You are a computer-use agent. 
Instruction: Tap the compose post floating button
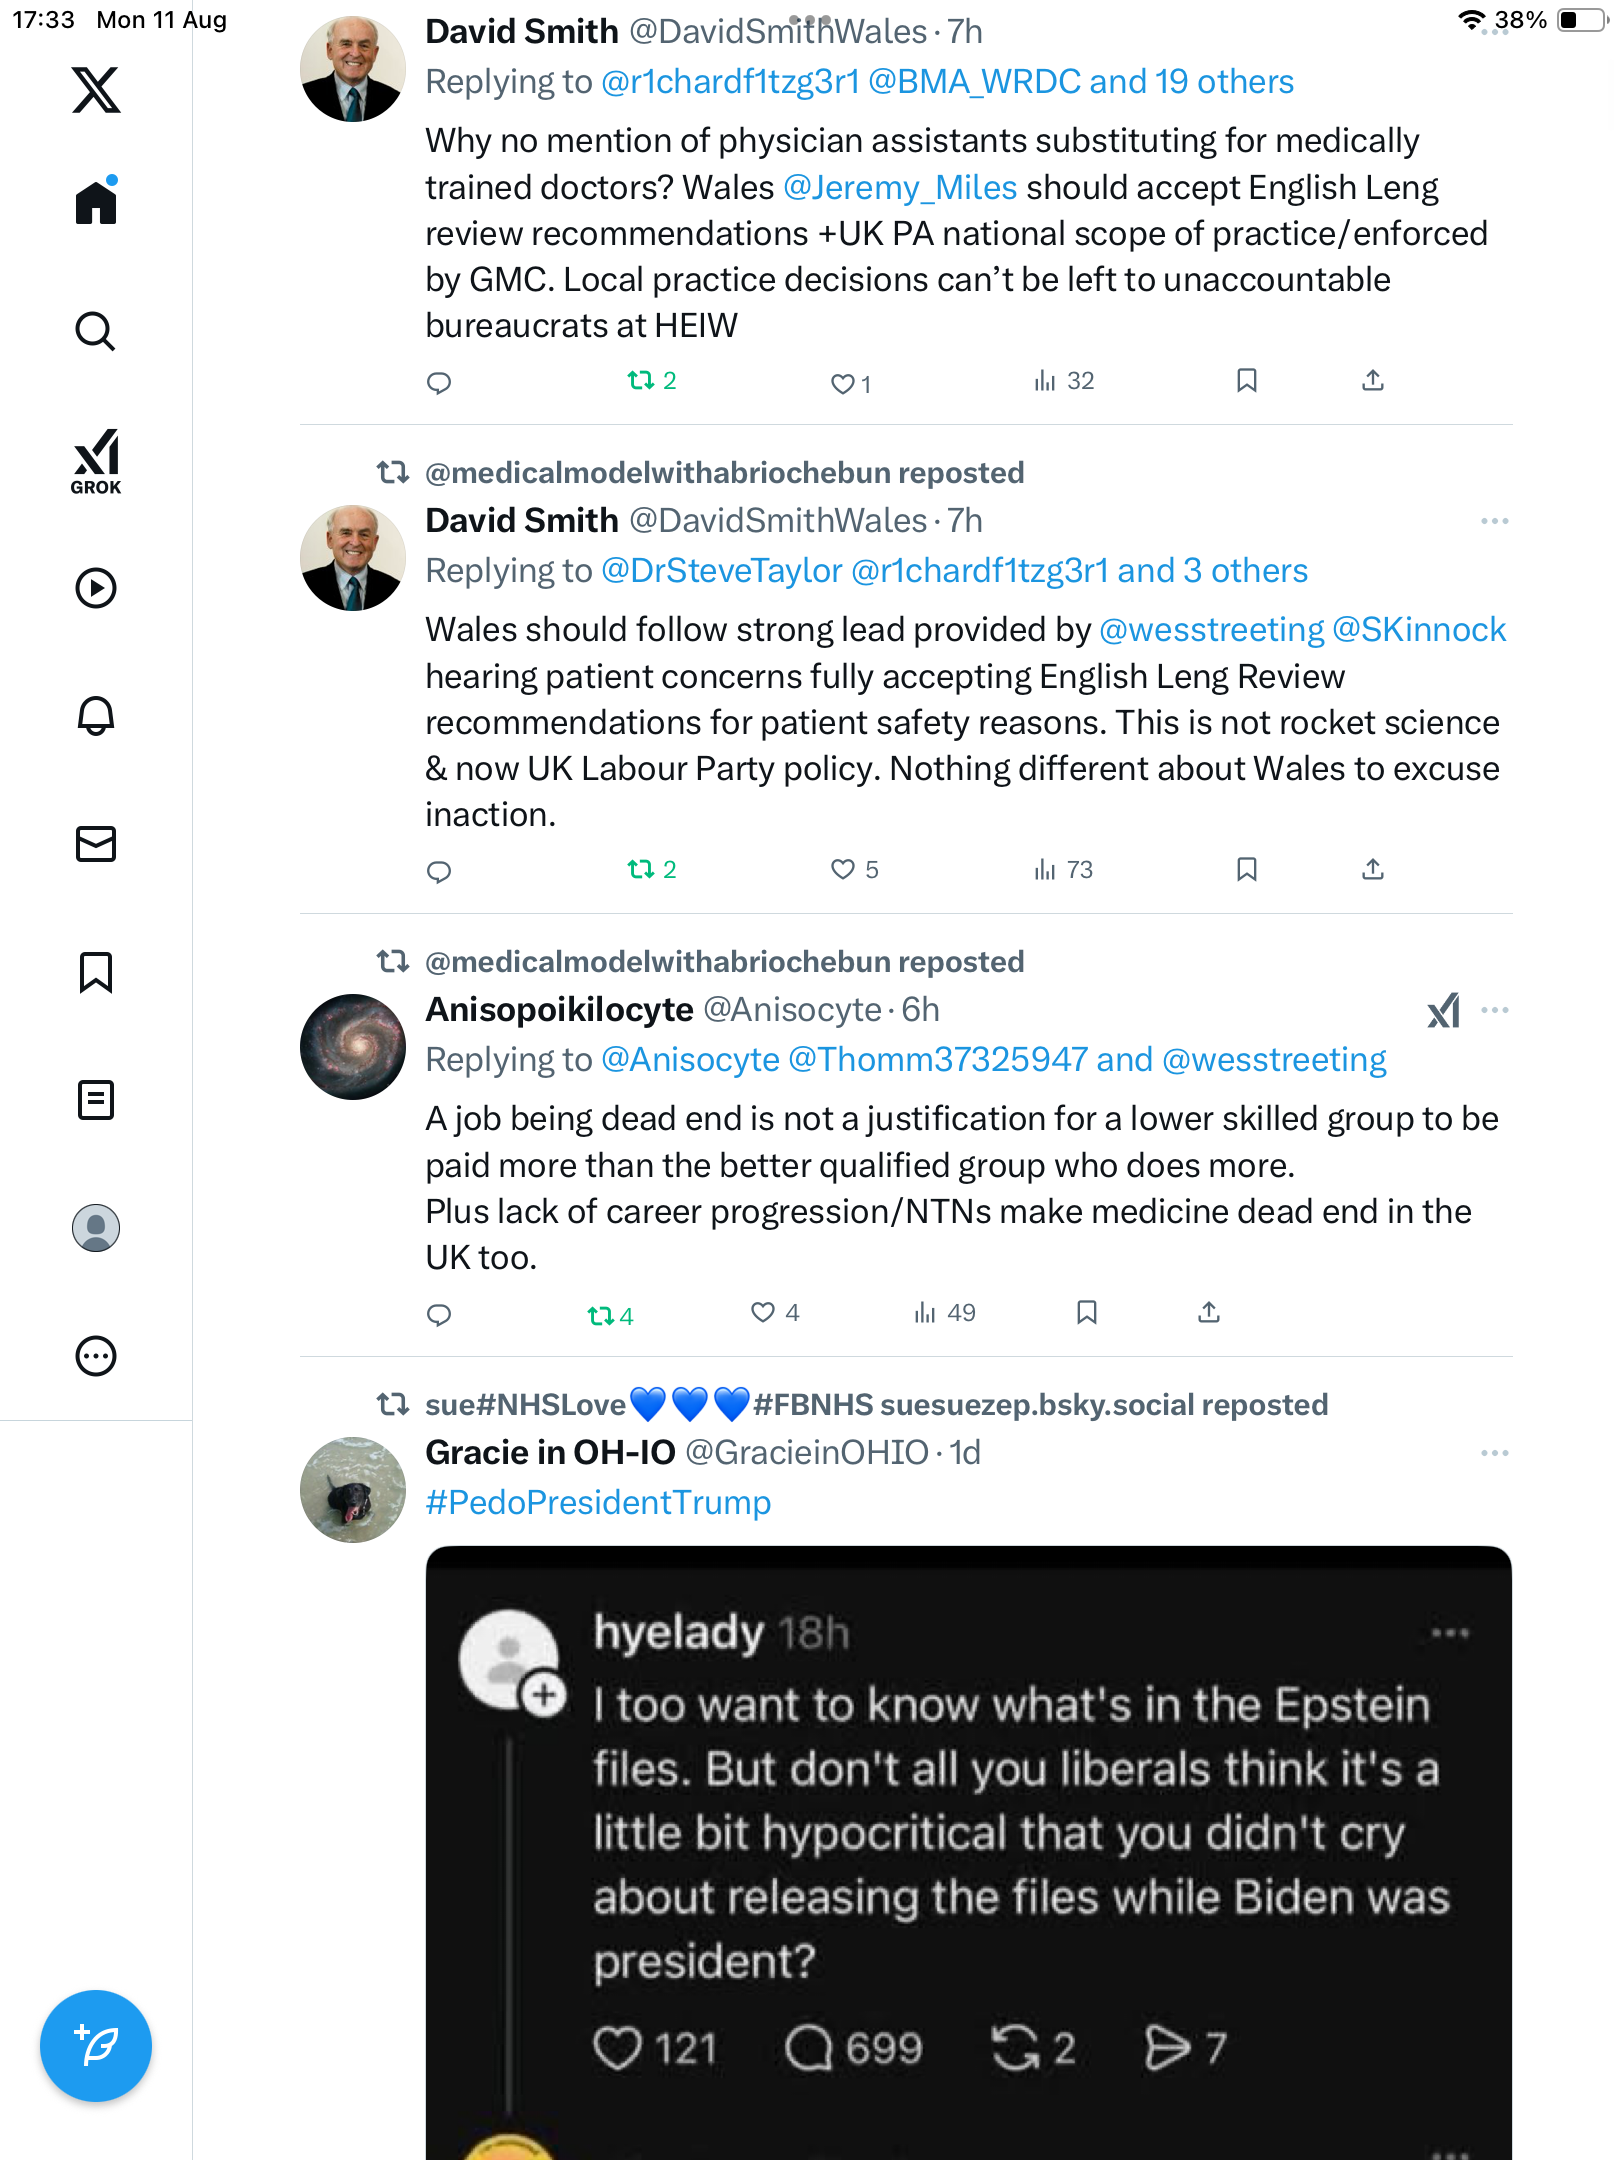point(96,2046)
